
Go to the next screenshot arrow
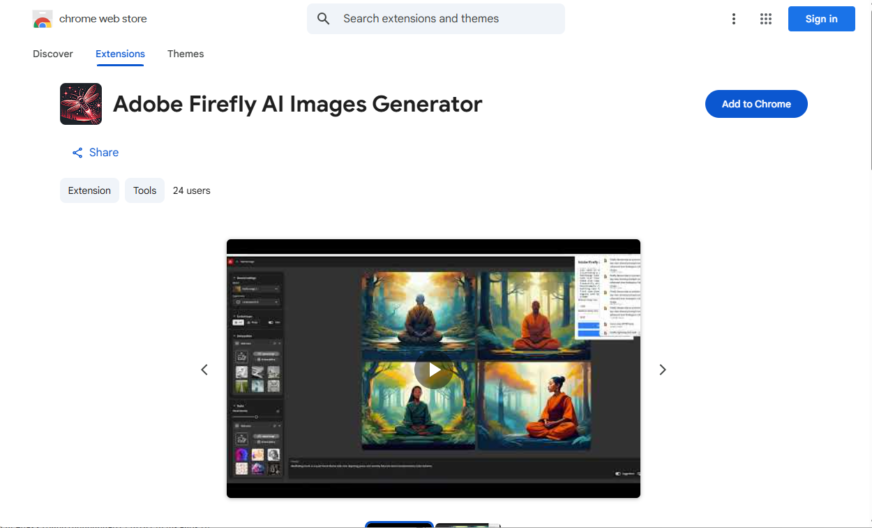point(662,369)
